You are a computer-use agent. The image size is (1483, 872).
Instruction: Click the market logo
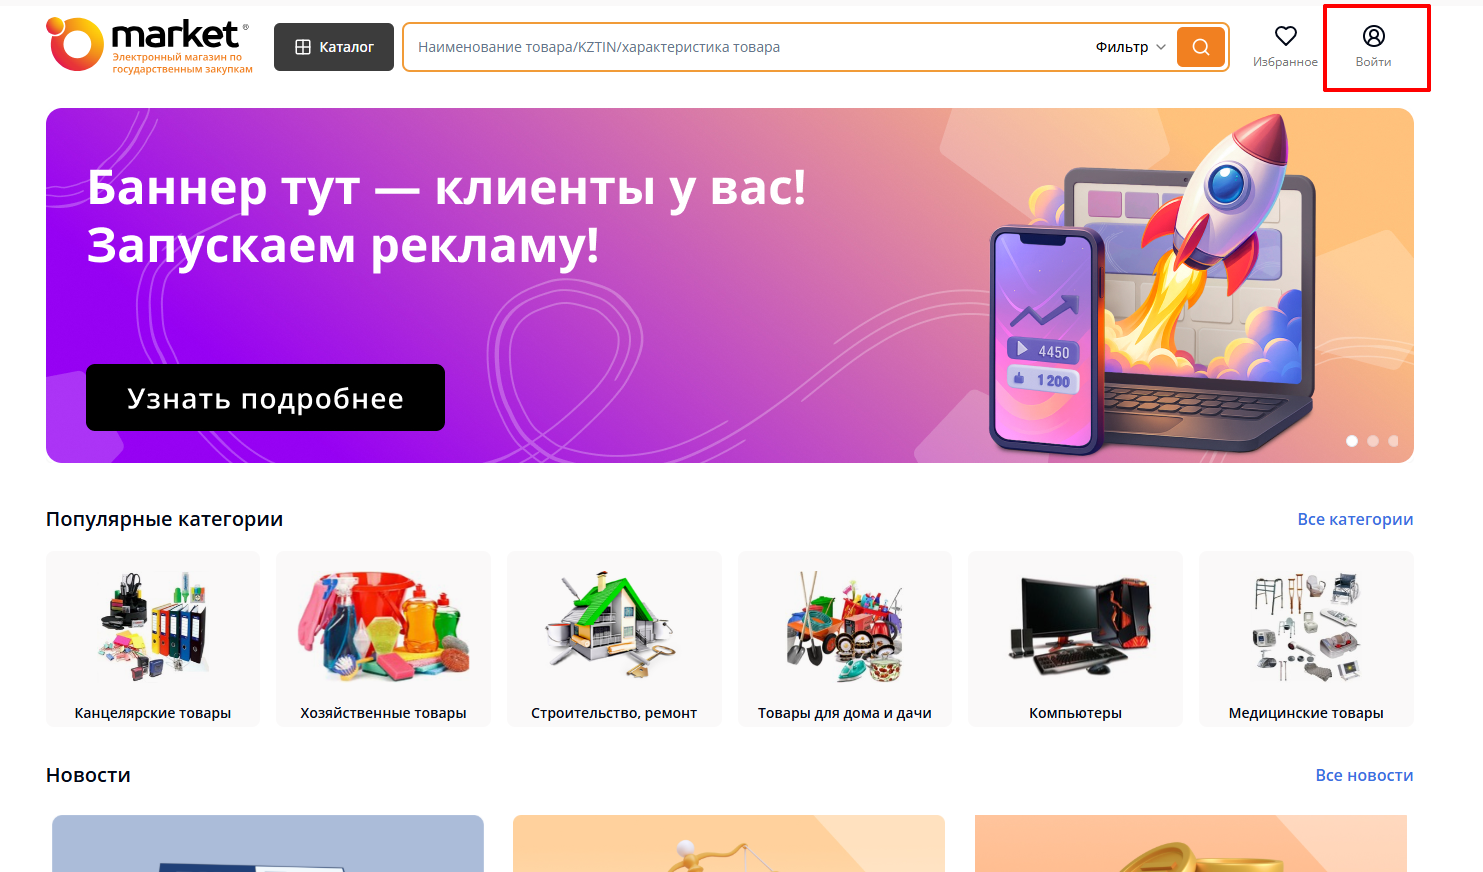[x=150, y=46]
